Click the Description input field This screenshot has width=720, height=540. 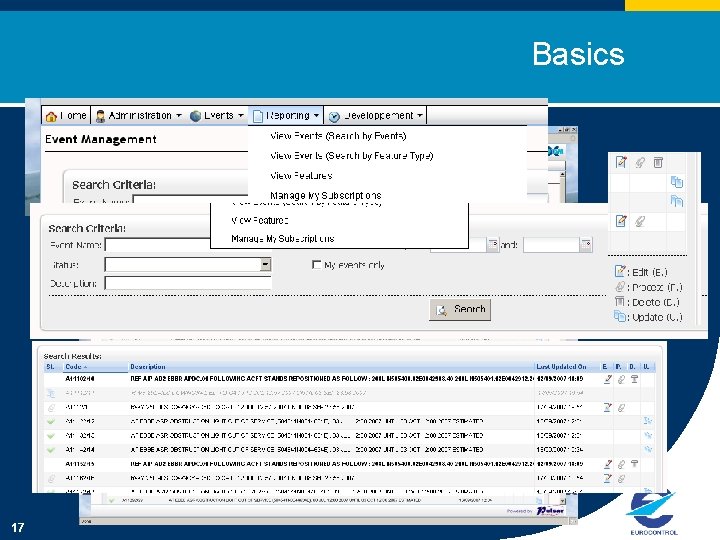pos(188,283)
